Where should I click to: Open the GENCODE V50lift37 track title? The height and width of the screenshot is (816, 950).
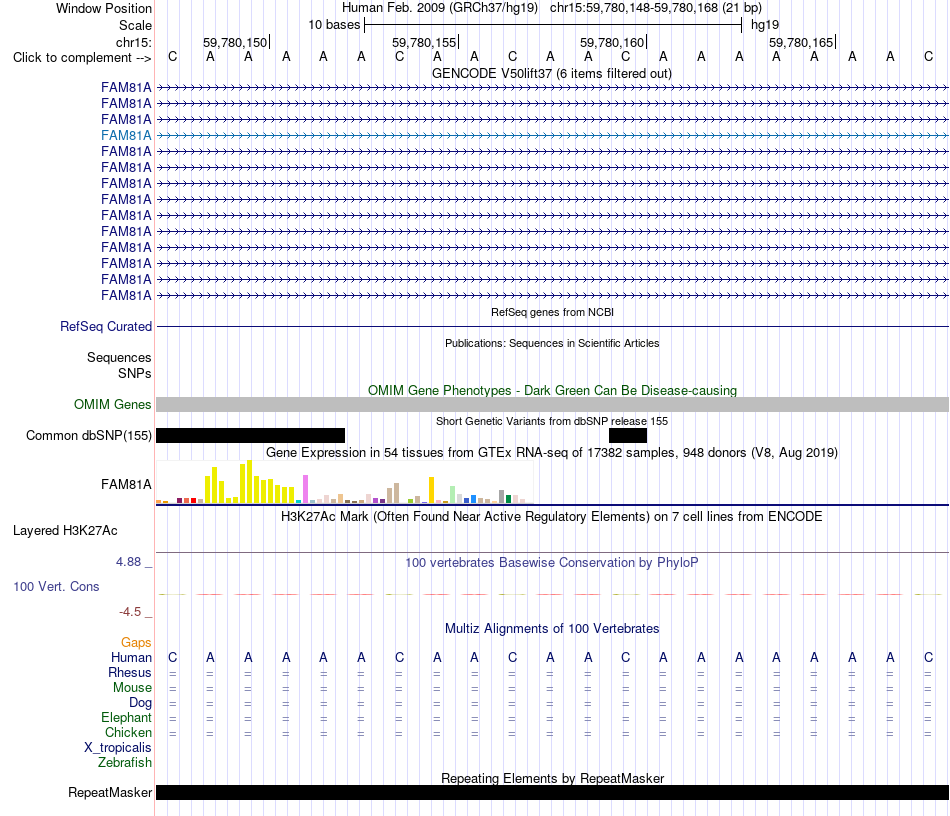(x=551, y=73)
